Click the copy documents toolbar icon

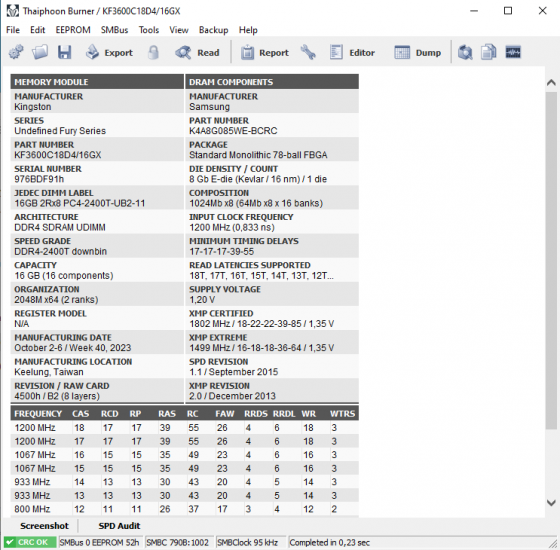[489, 52]
